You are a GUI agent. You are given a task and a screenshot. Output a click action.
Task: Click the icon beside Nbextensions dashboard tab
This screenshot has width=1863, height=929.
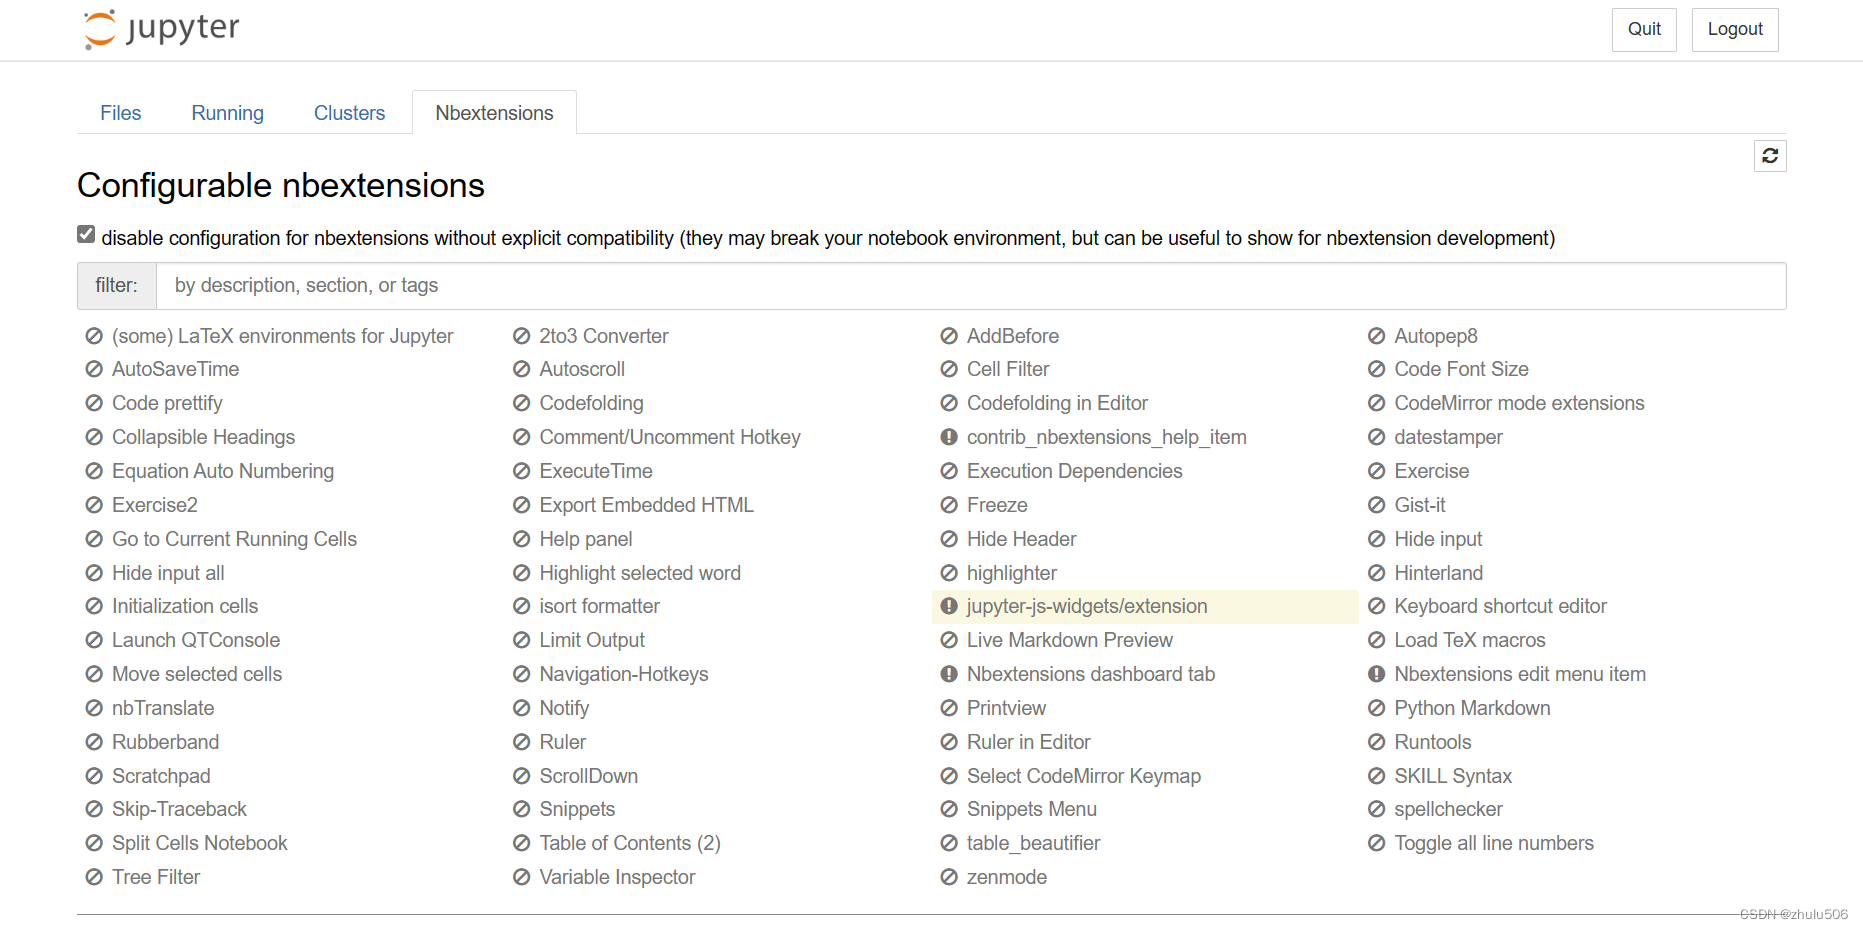coord(949,674)
